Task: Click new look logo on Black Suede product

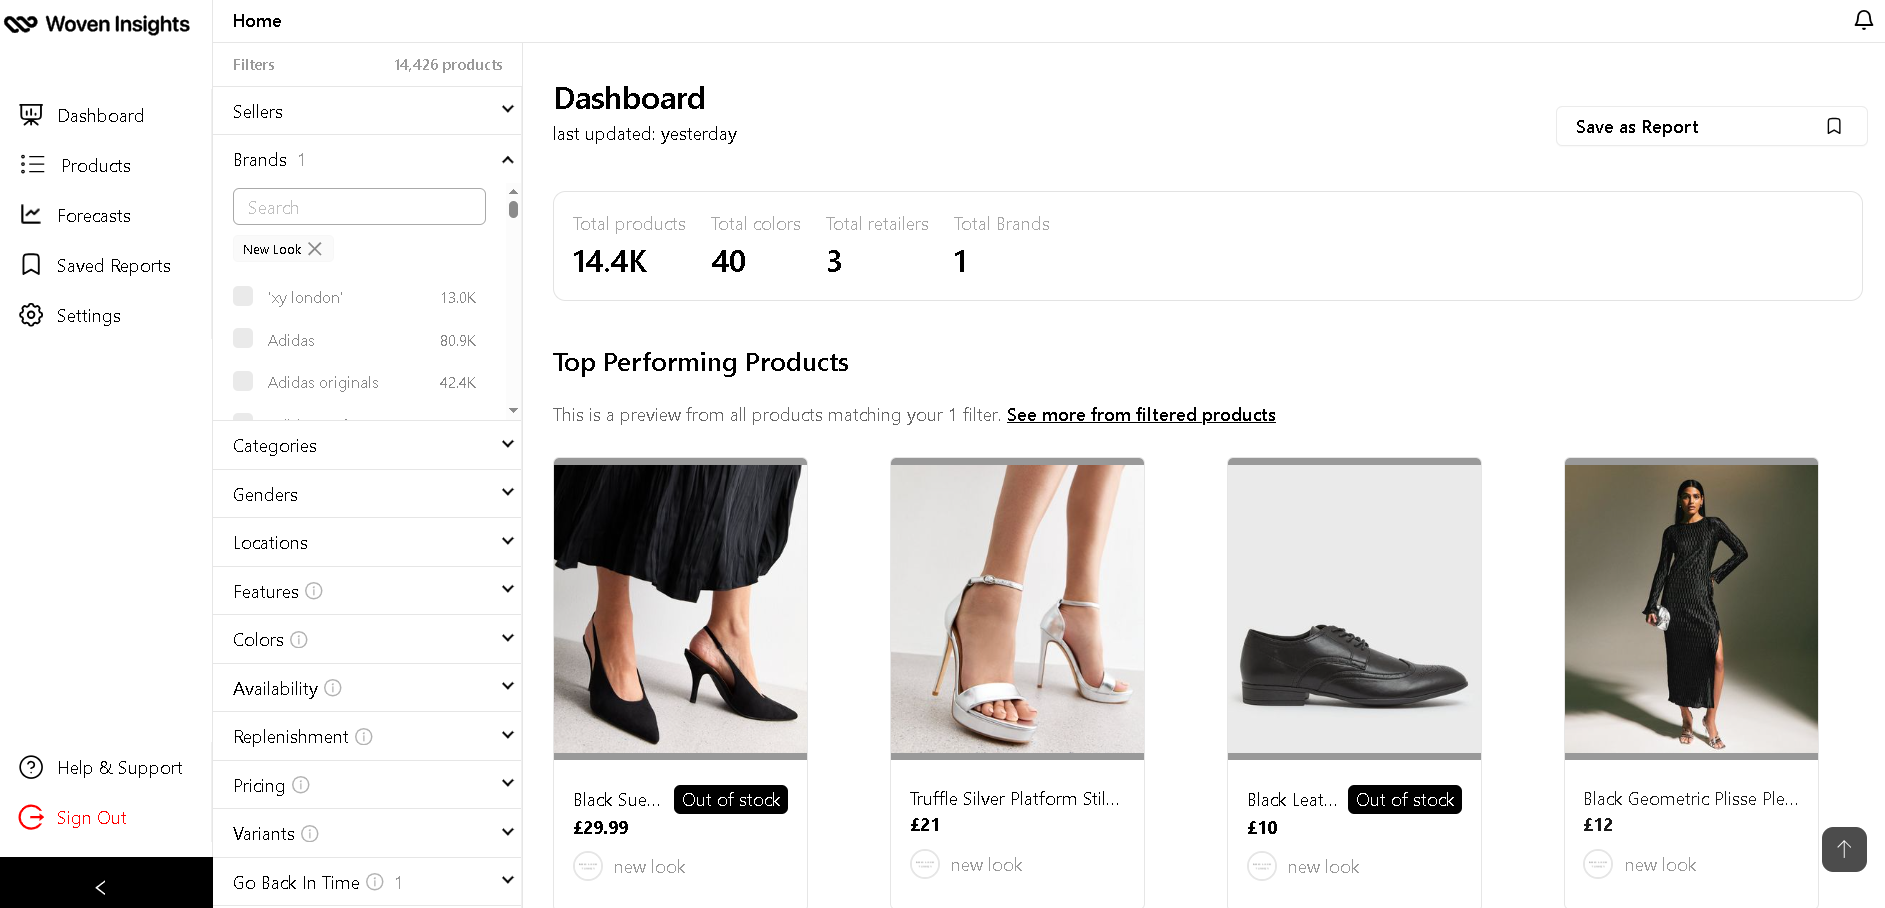Action: point(588,866)
